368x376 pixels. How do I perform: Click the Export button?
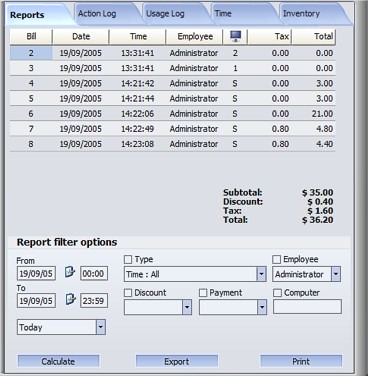coord(177,361)
